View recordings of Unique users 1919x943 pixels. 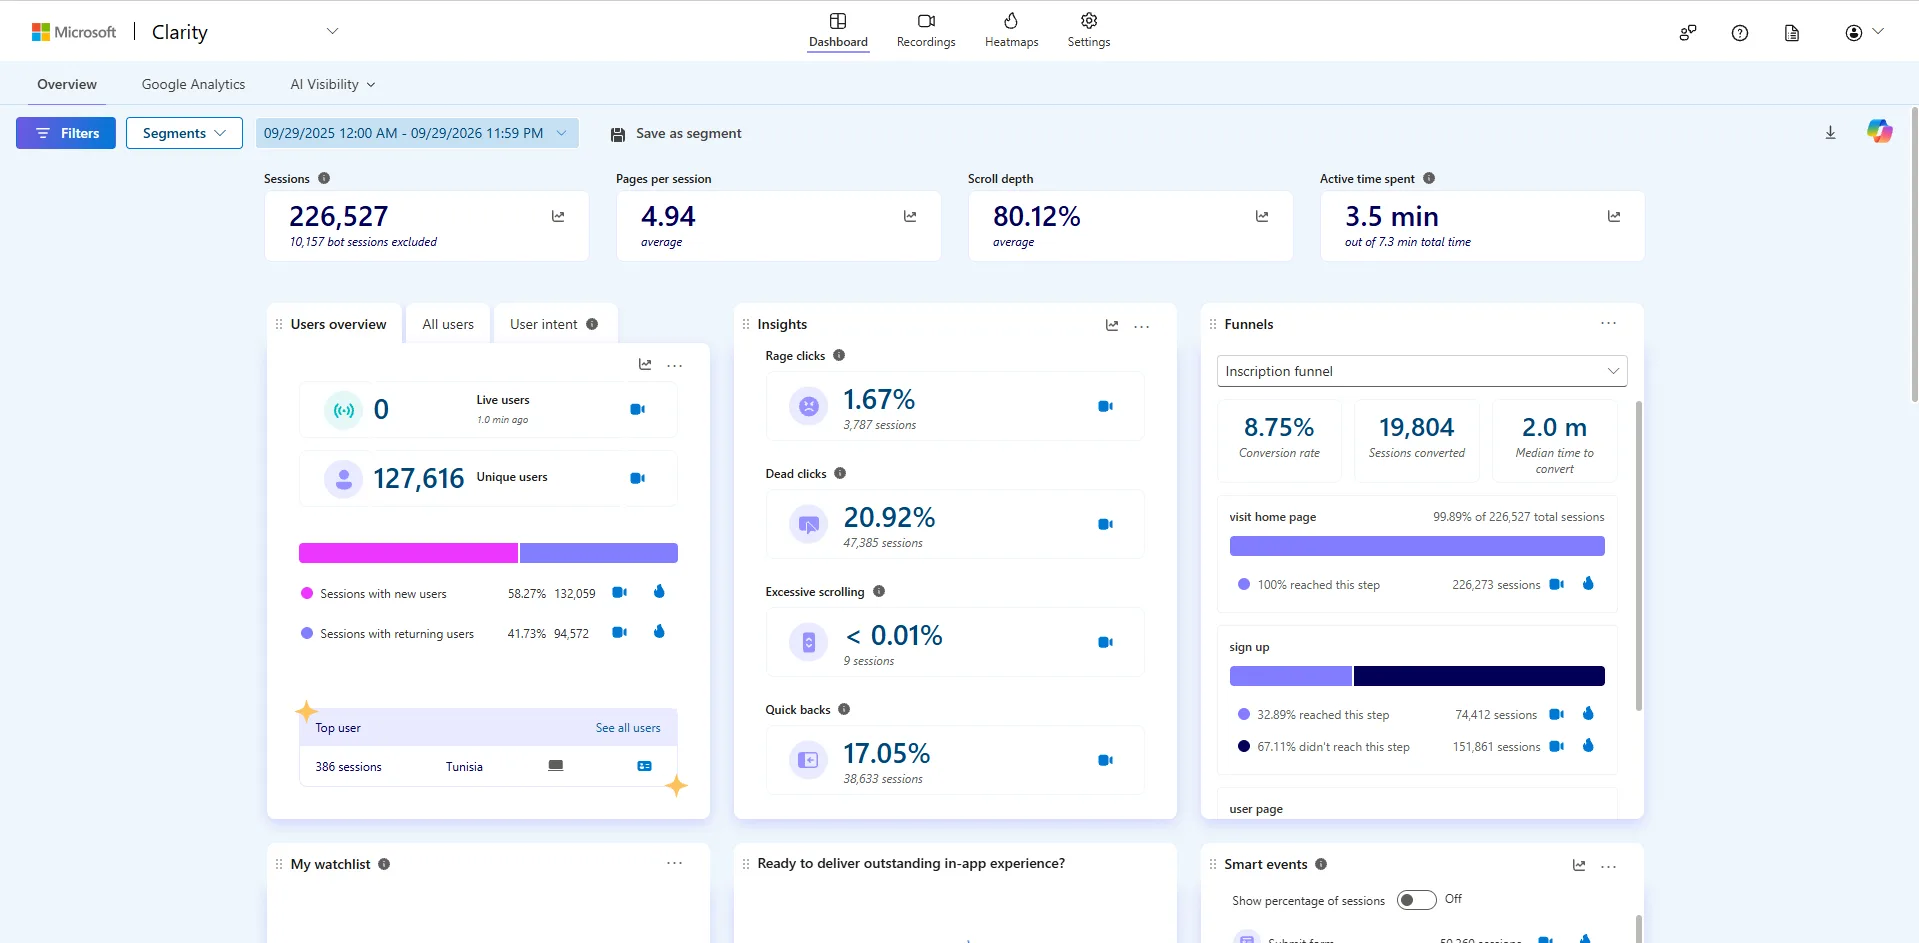coord(637,478)
